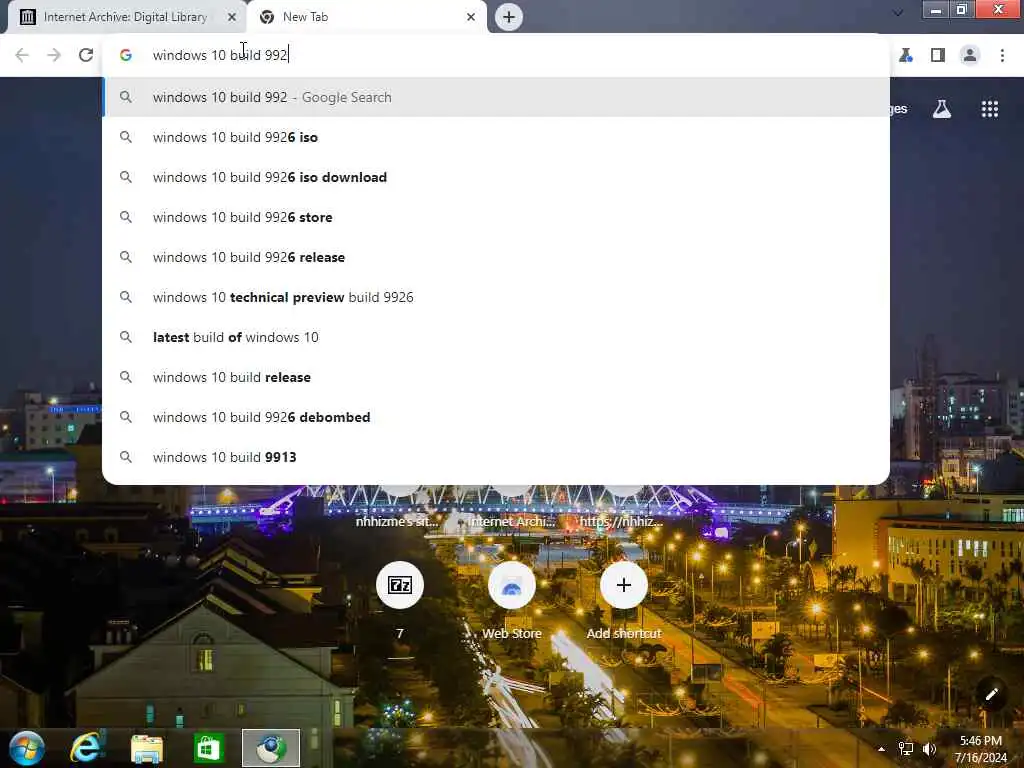Click the customize page pencil icon
The width and height of the screenshot is (1024, 768).
click(x=991, y=694)
